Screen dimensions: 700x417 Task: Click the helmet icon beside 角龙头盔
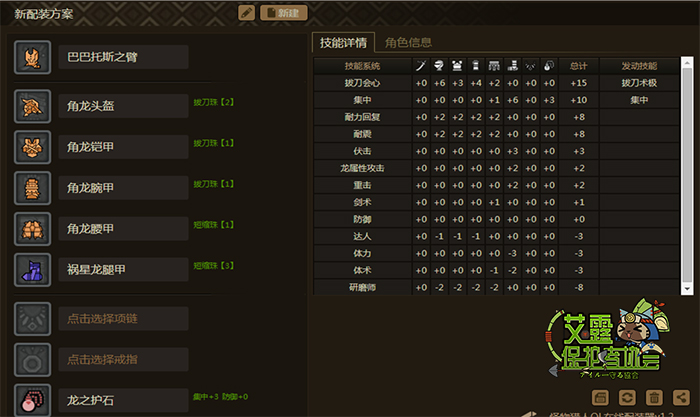33,106
